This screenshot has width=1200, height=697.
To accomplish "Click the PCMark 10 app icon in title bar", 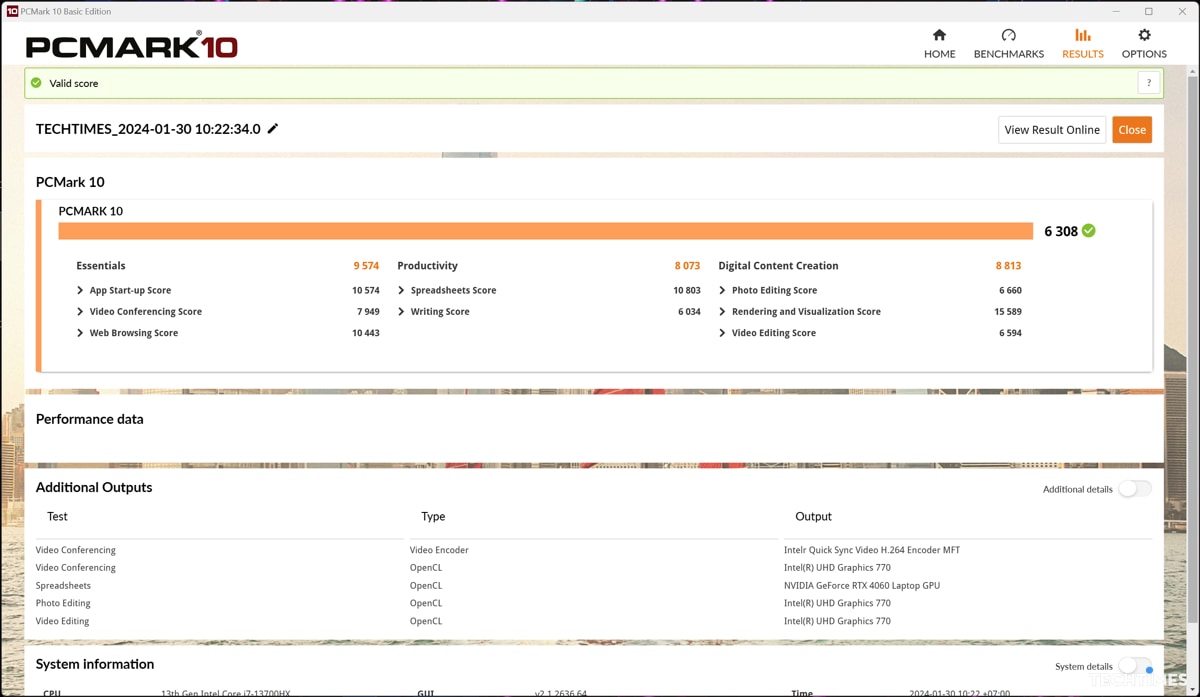I will click(x=12, y=11).
